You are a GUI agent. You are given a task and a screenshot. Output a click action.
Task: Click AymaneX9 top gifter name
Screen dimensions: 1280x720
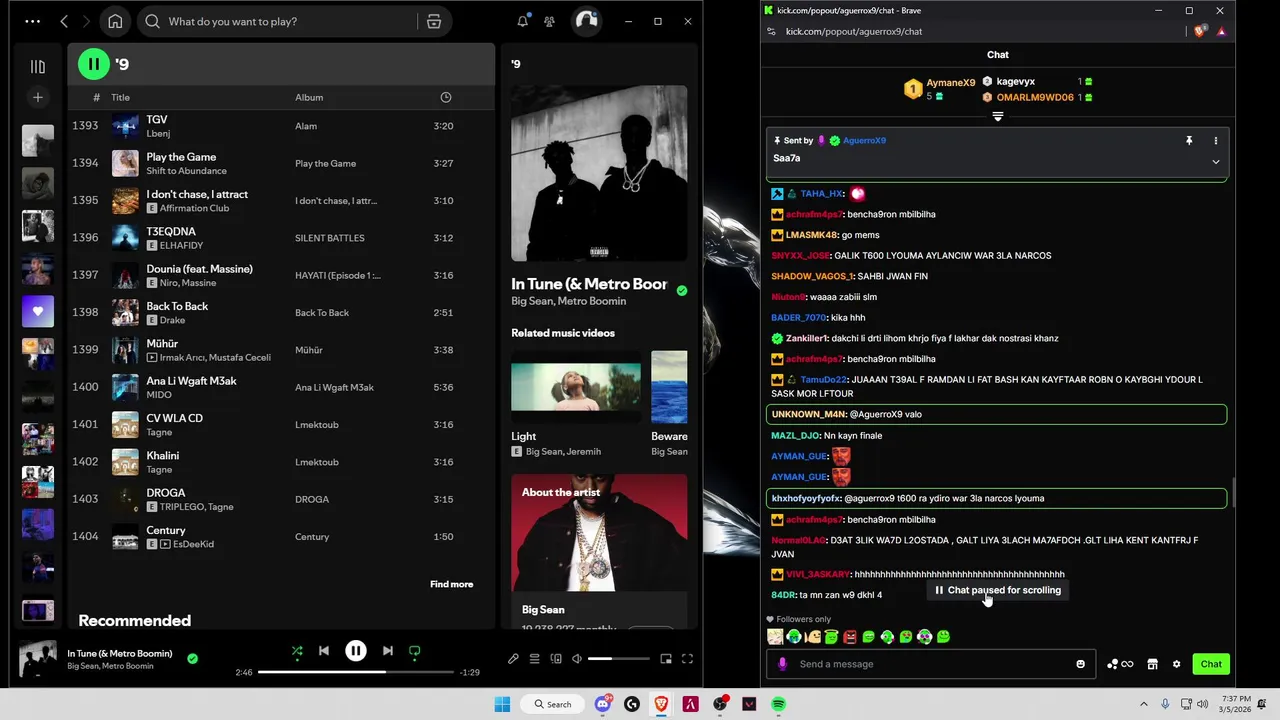tap(950, 83)
